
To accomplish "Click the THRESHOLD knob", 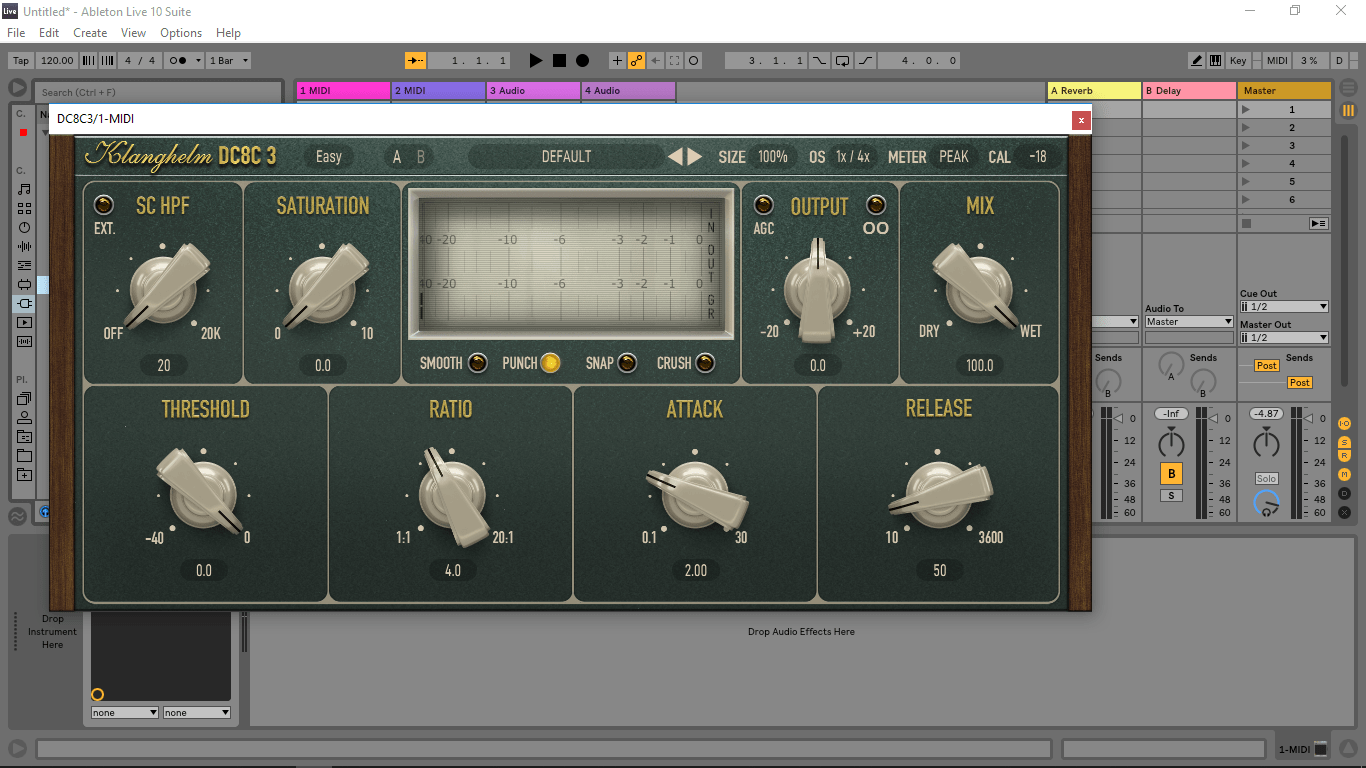I will click(x=203, y=493).
